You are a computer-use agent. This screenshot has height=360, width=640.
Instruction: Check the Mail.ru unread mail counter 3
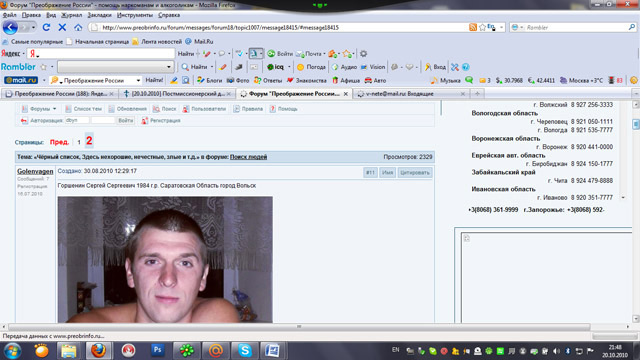(485, 80)
